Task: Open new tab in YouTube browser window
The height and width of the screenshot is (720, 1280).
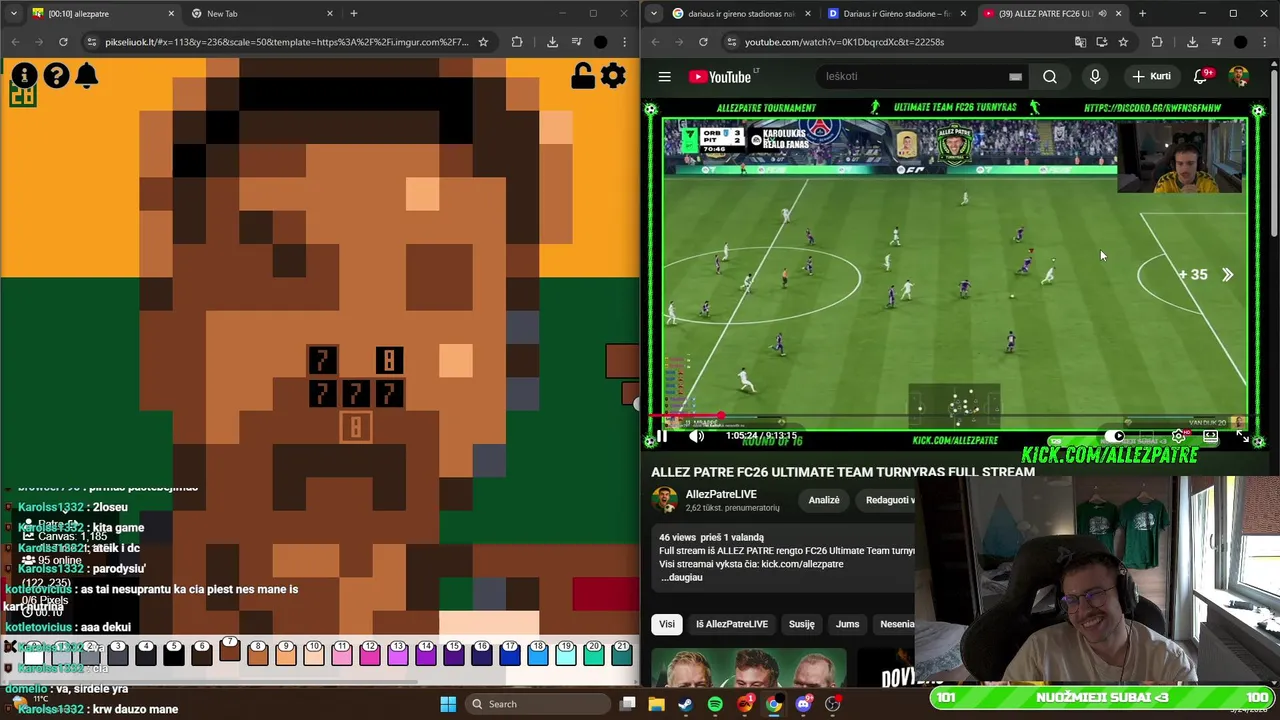Action: 1142,14
